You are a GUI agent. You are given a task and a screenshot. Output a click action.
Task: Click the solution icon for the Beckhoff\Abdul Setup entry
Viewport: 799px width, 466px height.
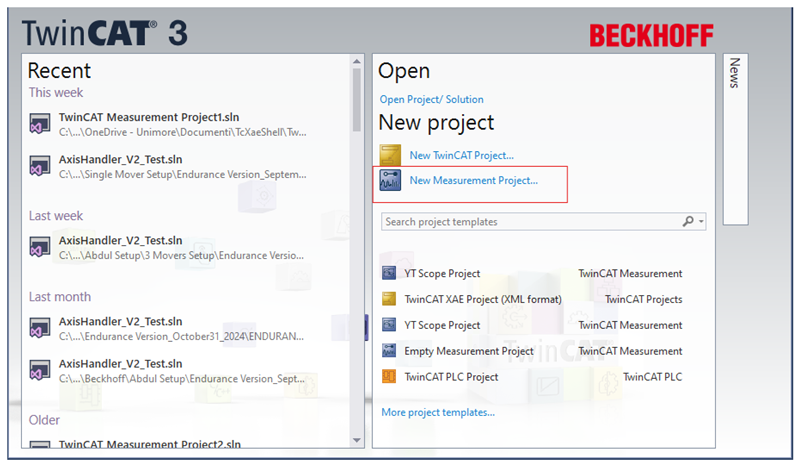click(x=39, y=370)
